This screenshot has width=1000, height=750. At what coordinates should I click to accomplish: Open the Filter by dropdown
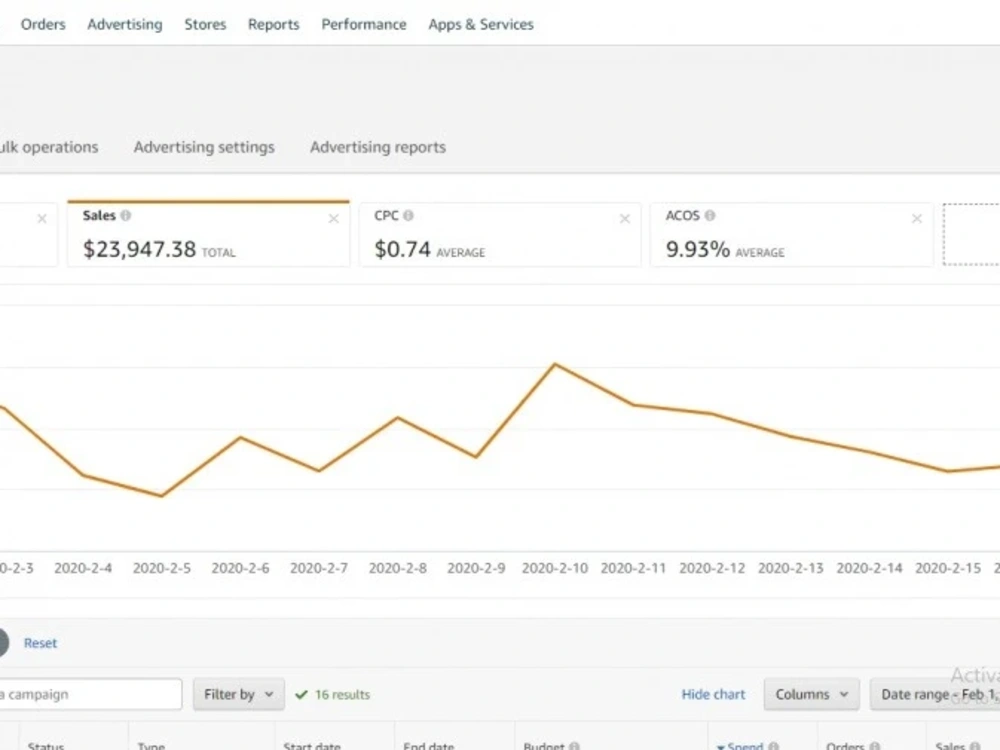point(239,694)
